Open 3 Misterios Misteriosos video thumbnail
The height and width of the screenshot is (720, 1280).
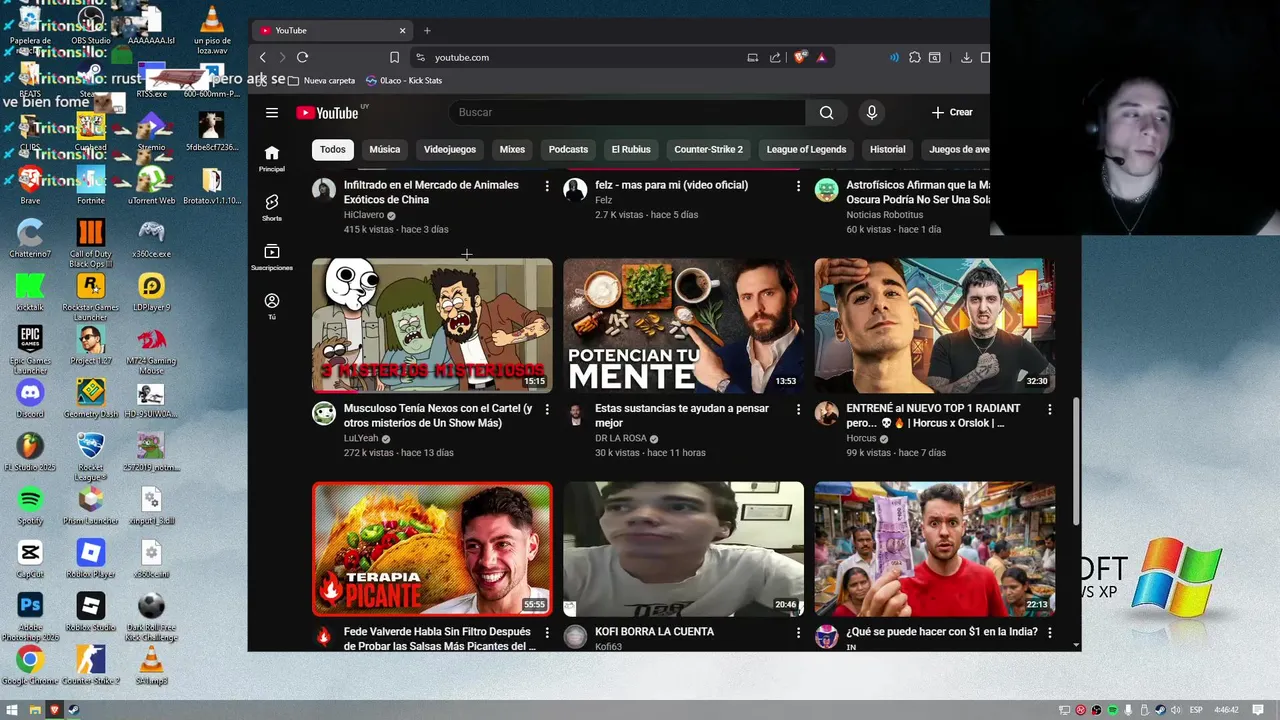tap(432, 325)
